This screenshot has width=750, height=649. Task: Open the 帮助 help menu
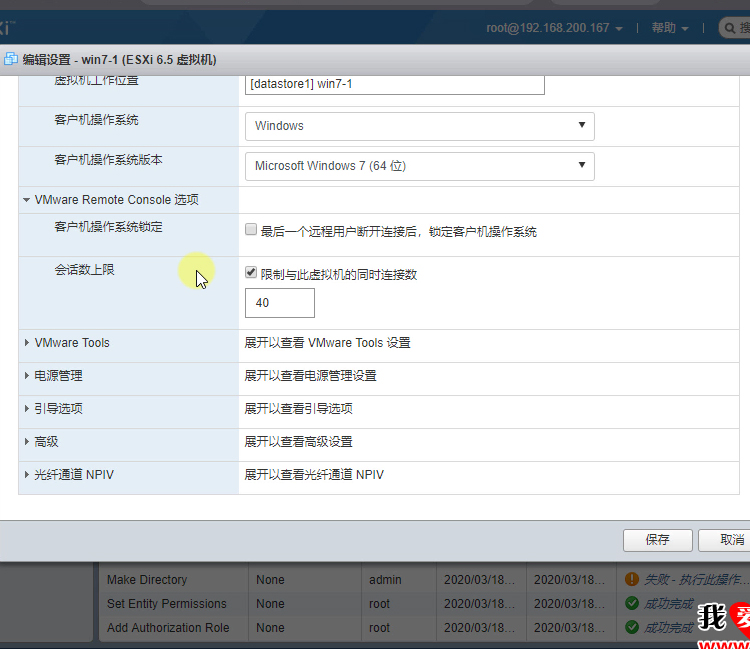[x=670, y=28]
